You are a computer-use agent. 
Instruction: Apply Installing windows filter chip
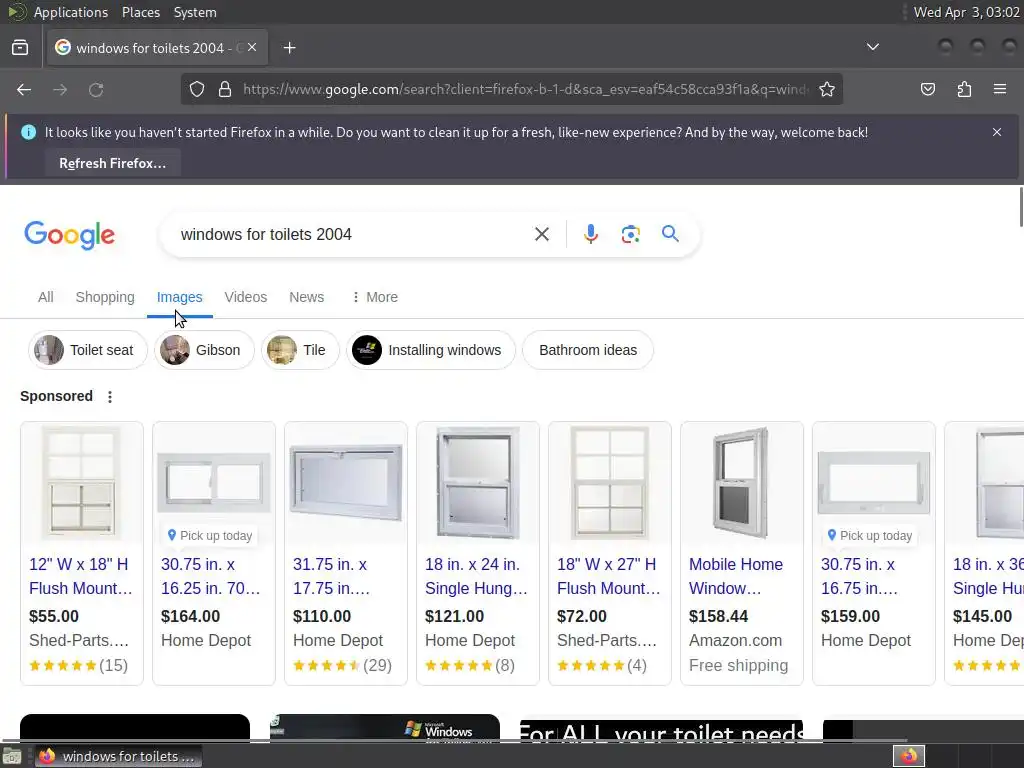coord(431,350)
